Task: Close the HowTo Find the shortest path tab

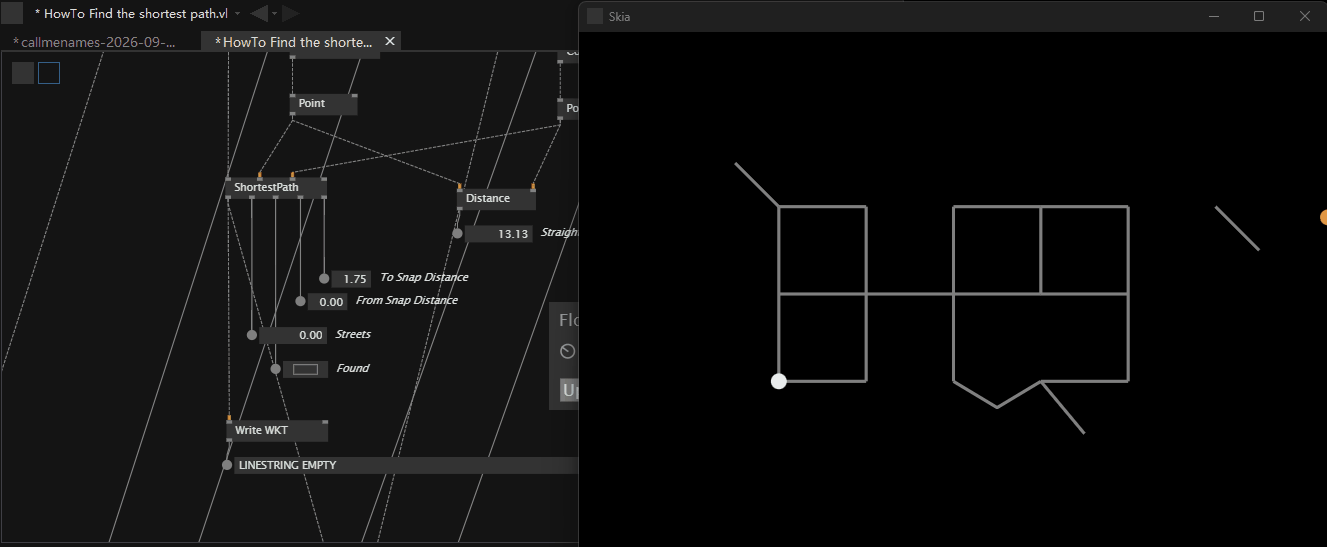Action: click(x=390, y=41)
